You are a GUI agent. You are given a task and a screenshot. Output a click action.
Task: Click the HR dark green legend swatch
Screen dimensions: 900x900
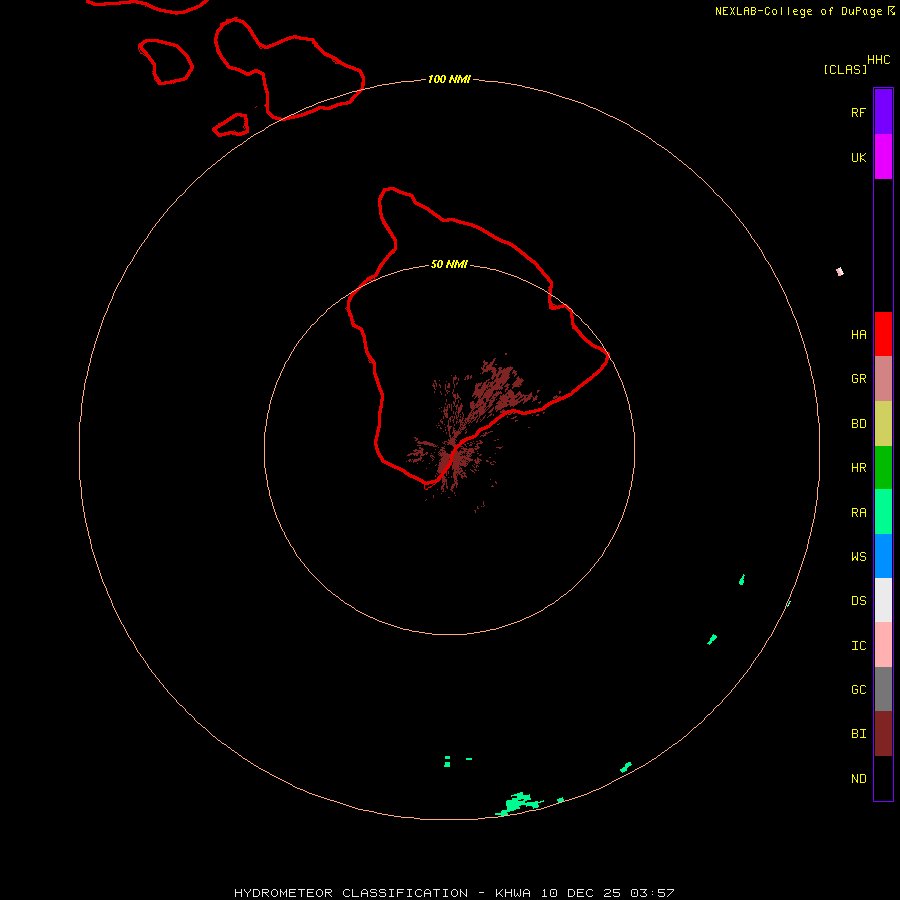pos(883,468)
